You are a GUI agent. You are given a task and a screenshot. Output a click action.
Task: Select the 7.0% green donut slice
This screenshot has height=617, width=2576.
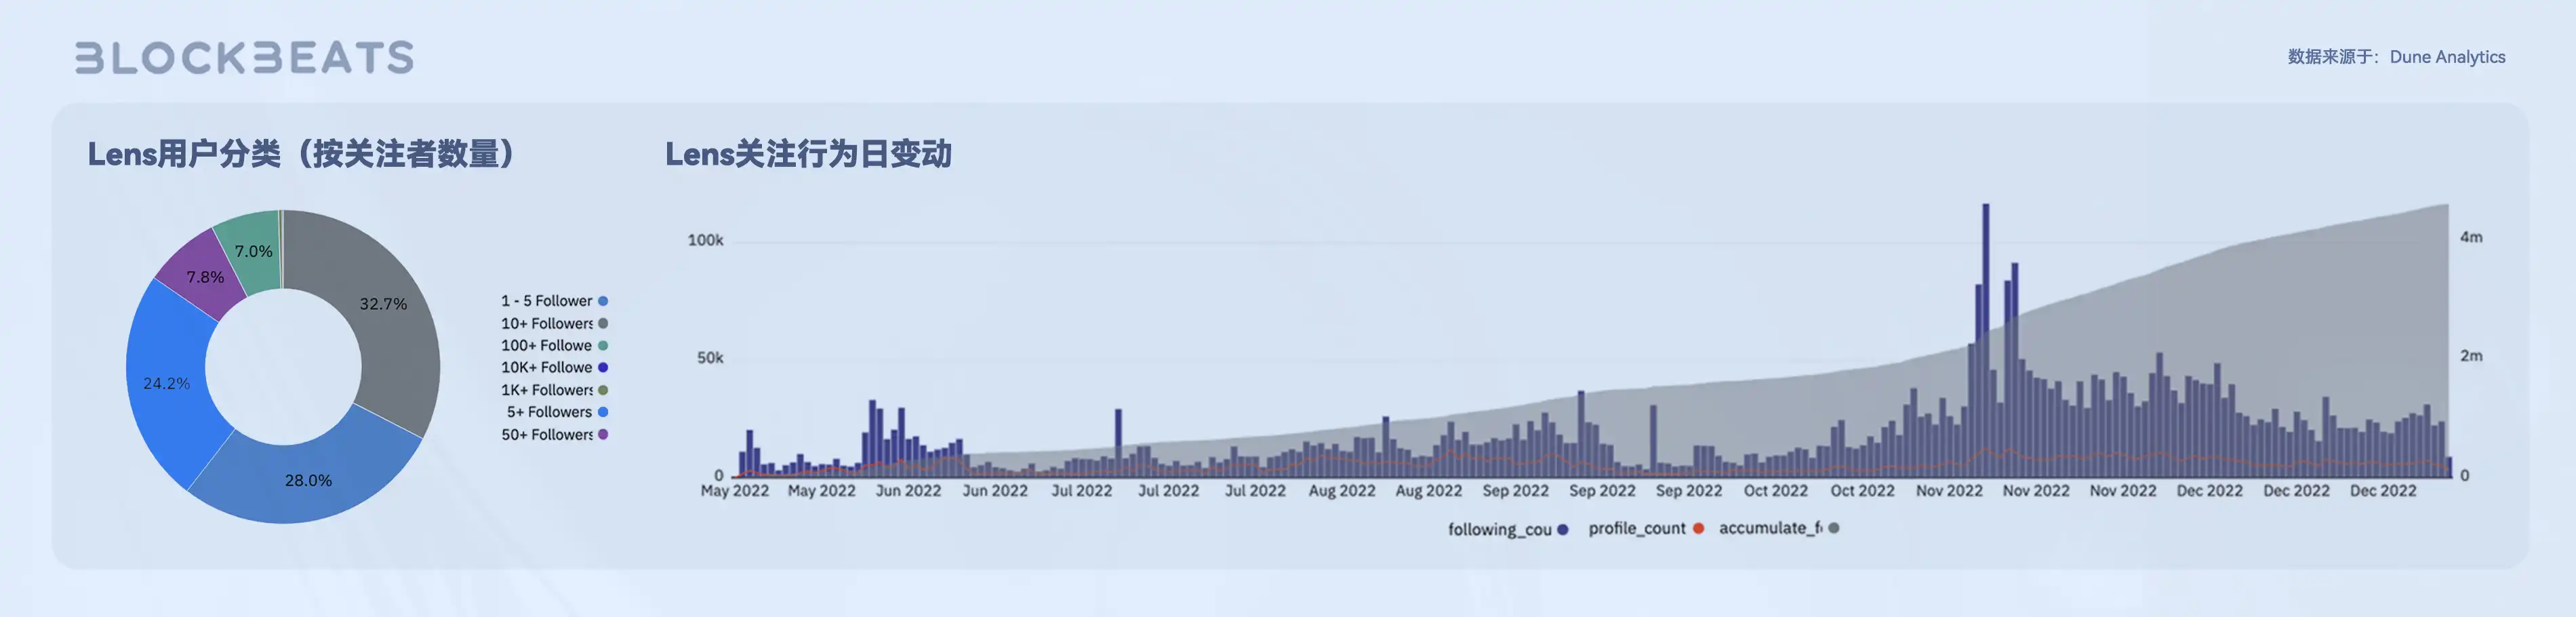click(252, 250)
